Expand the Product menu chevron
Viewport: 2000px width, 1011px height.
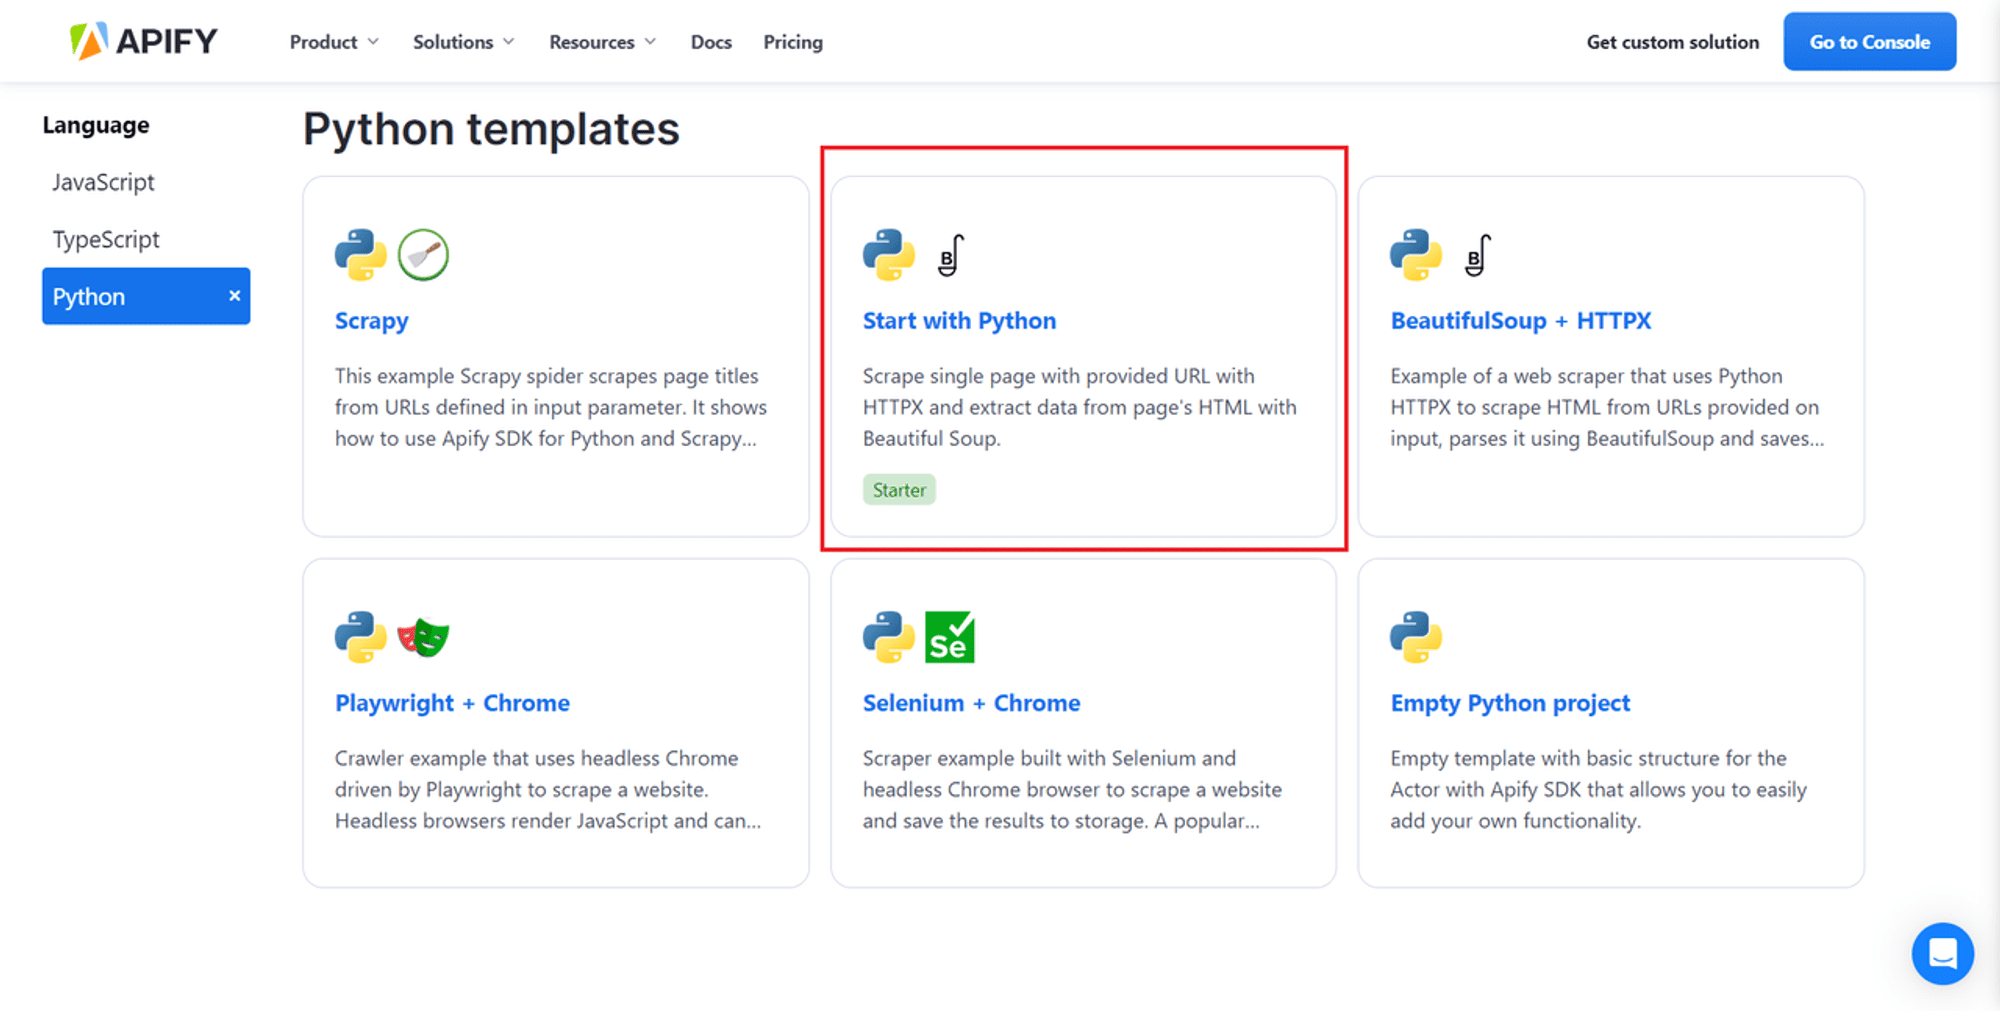(x=373, y=42)
